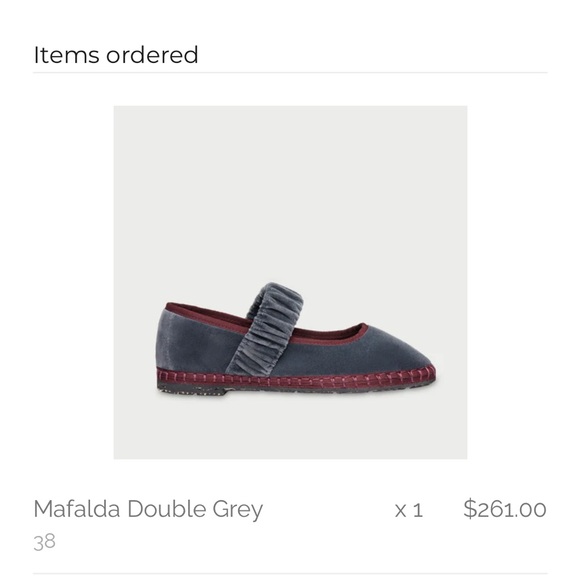The width and height of the screenshot is (580, 580).
Task: Open the Mafalda Double Grey product link
Action: click(148, 509)
